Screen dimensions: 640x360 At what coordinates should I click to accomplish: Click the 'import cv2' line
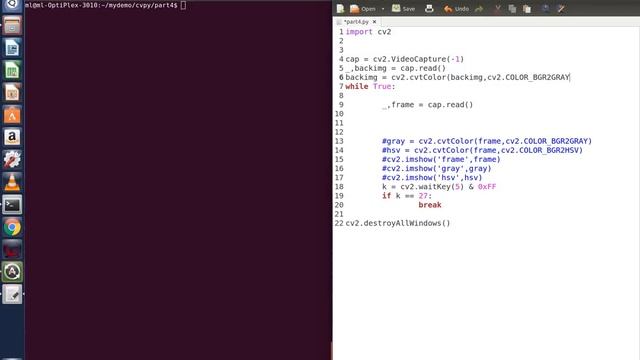[368, 32]
